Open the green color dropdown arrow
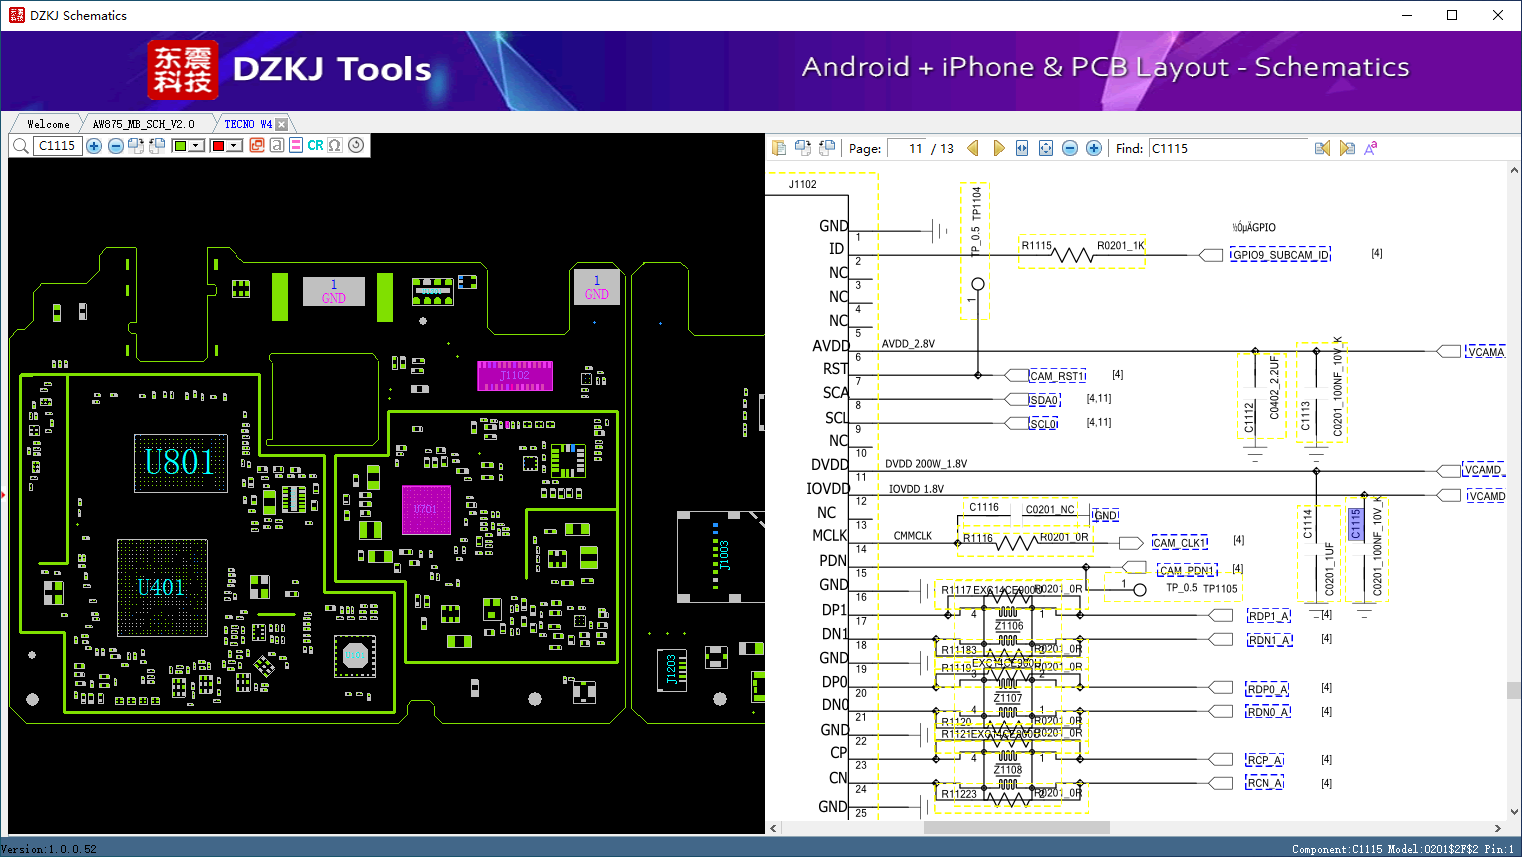The height and width of the screenshot is (857, 1522). tap(197, 146)
